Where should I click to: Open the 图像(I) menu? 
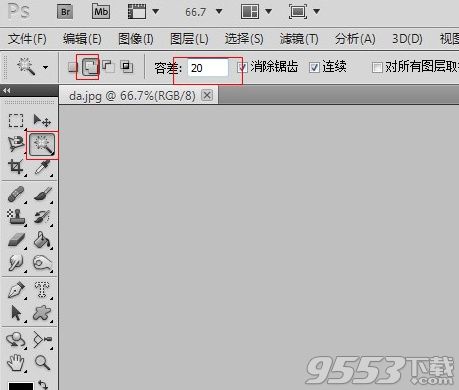136,39
